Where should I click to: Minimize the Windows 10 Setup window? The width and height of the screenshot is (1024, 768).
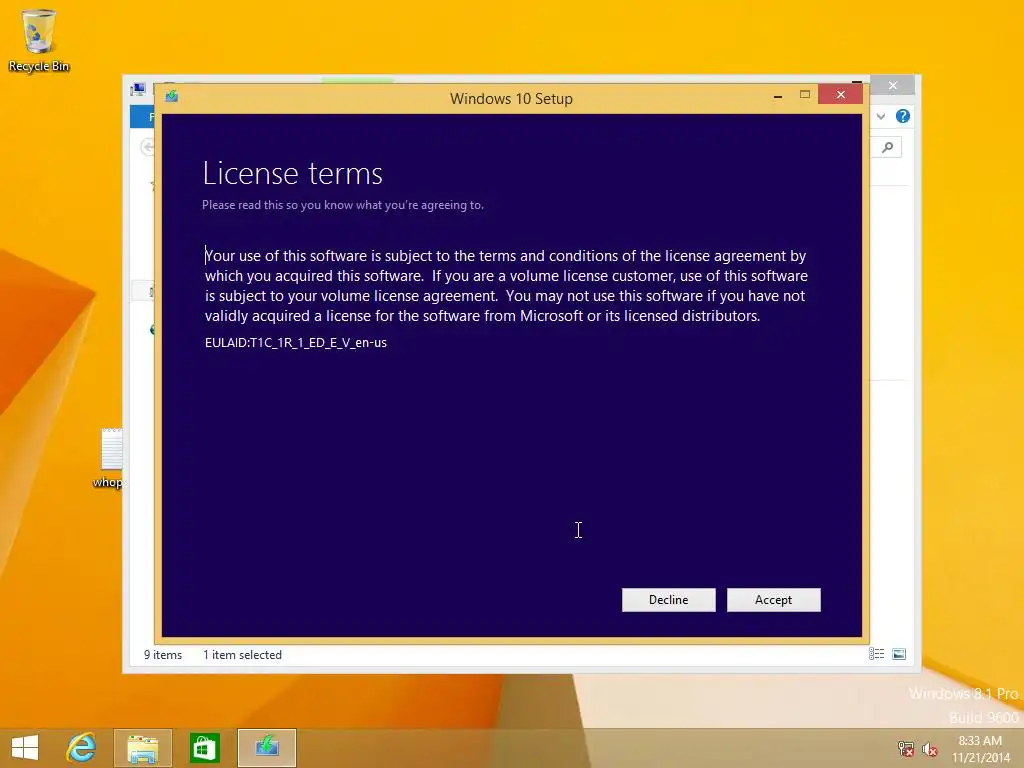[x=778, y=96]
